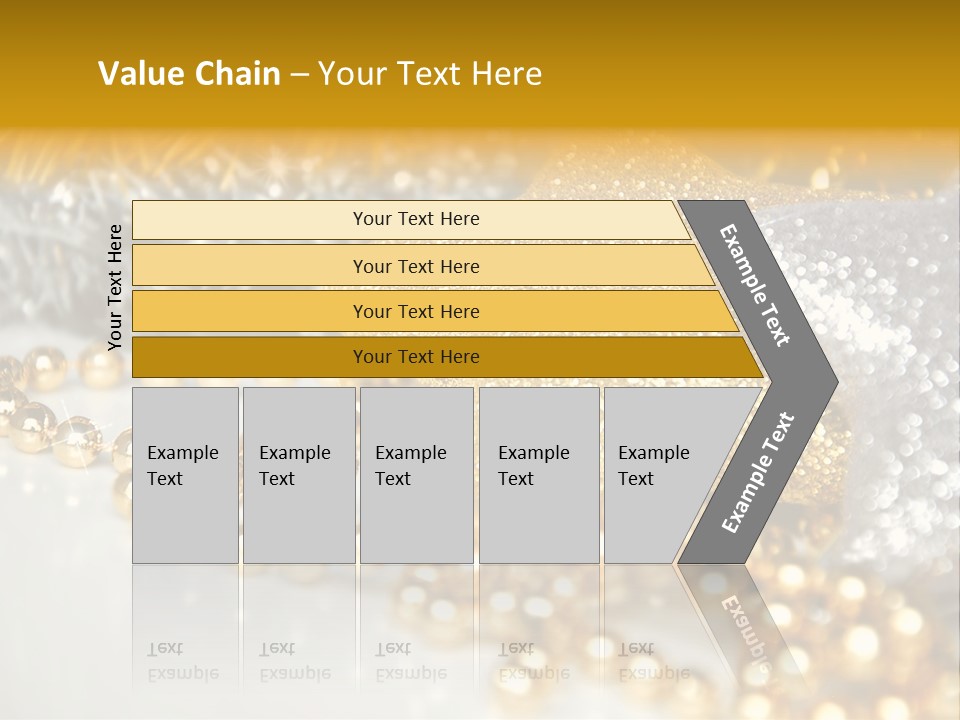Image resolution: width=960 pixels, height=720 pixels.
Task: Select the dark gold fourth text bar
Action: tap(415, 357)
